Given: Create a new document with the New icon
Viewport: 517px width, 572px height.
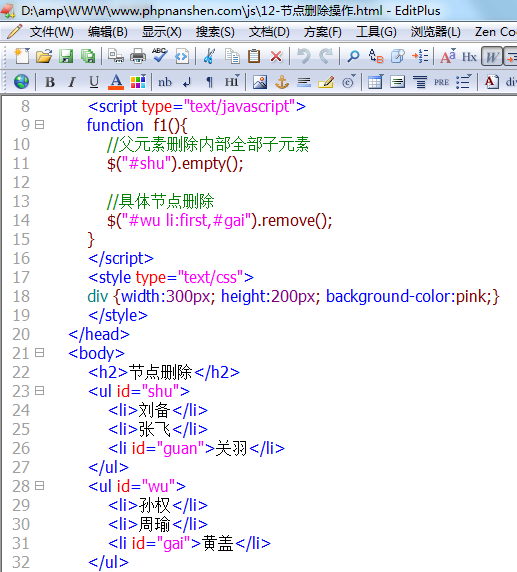Looking at the screenshot, I should (22, 57).
